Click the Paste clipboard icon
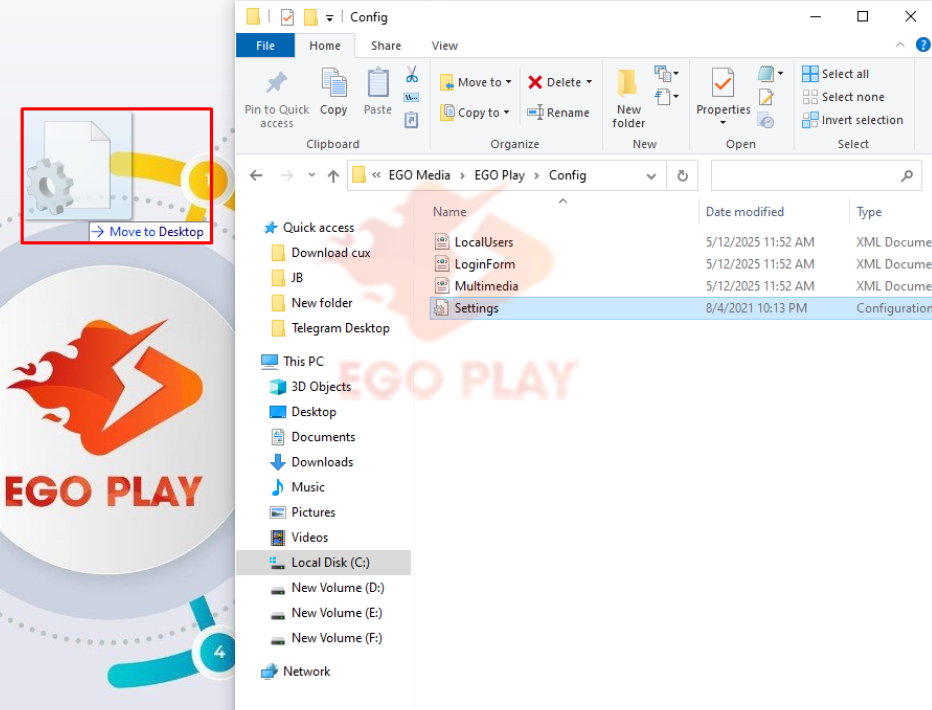Viewport: 932px width, 710px height. (x=377, y=83)
